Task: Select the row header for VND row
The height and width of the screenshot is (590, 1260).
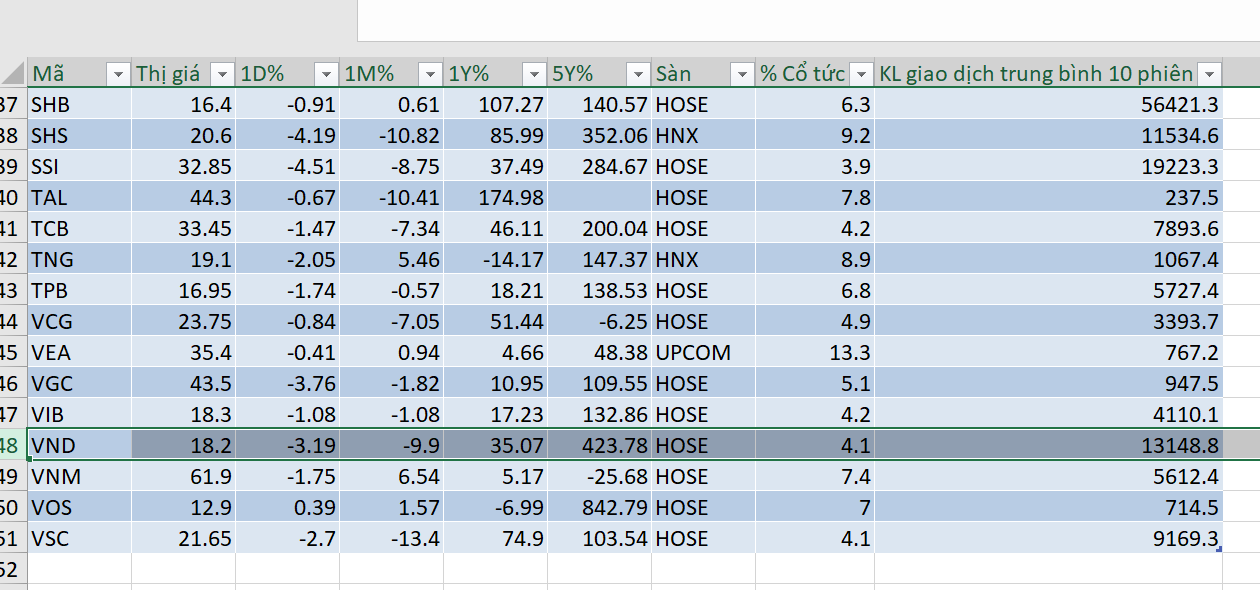Action: point(12,446)
